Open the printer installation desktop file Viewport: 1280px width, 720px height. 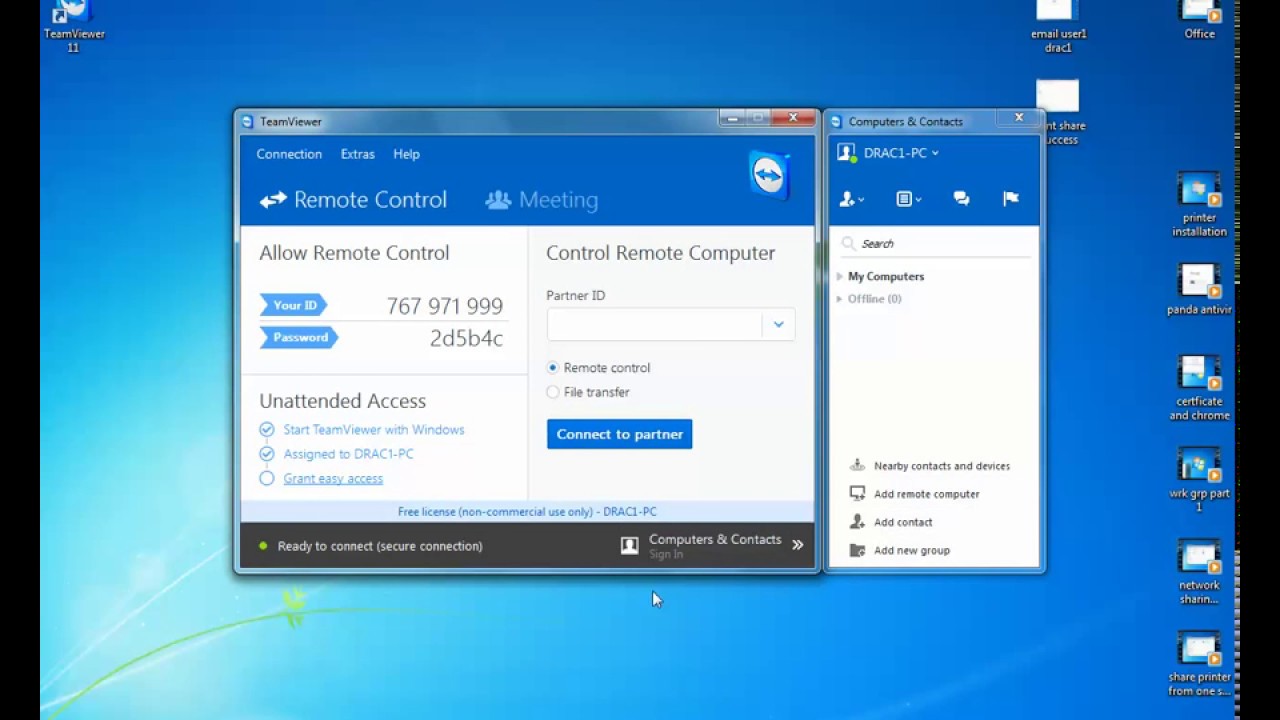point(1200,205)
